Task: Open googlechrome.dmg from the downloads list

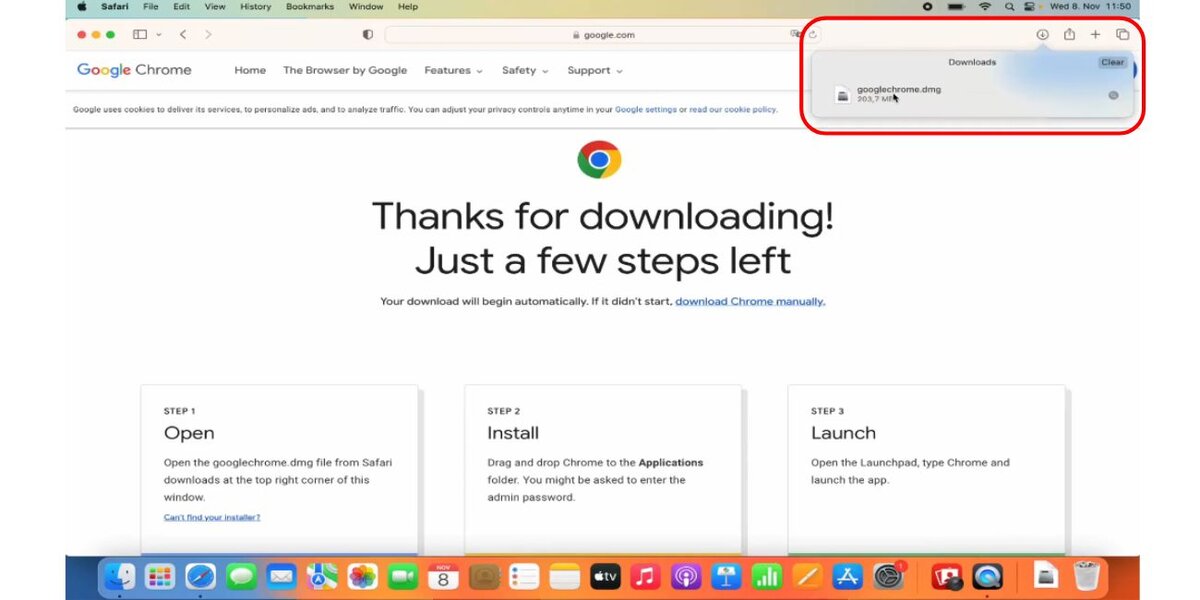Action: 975,94
